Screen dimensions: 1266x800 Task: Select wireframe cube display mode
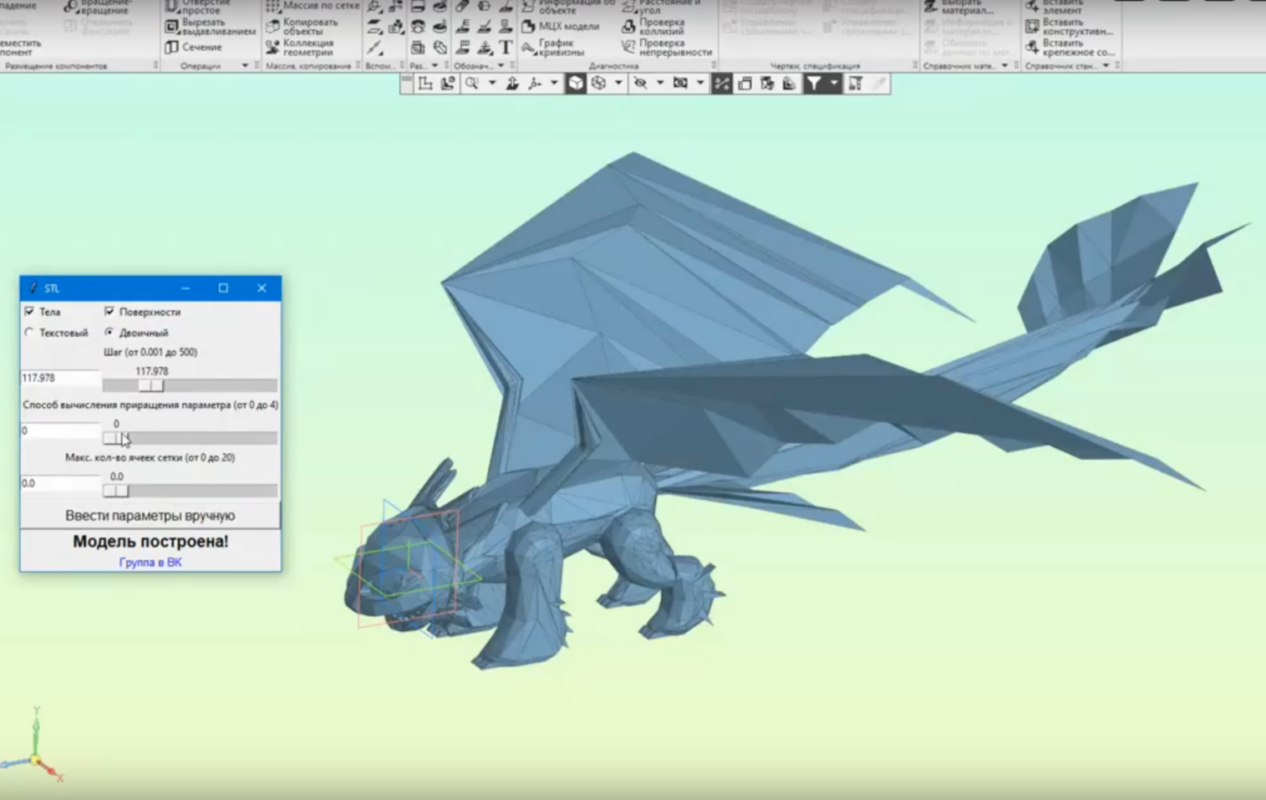tap(598, 84)
